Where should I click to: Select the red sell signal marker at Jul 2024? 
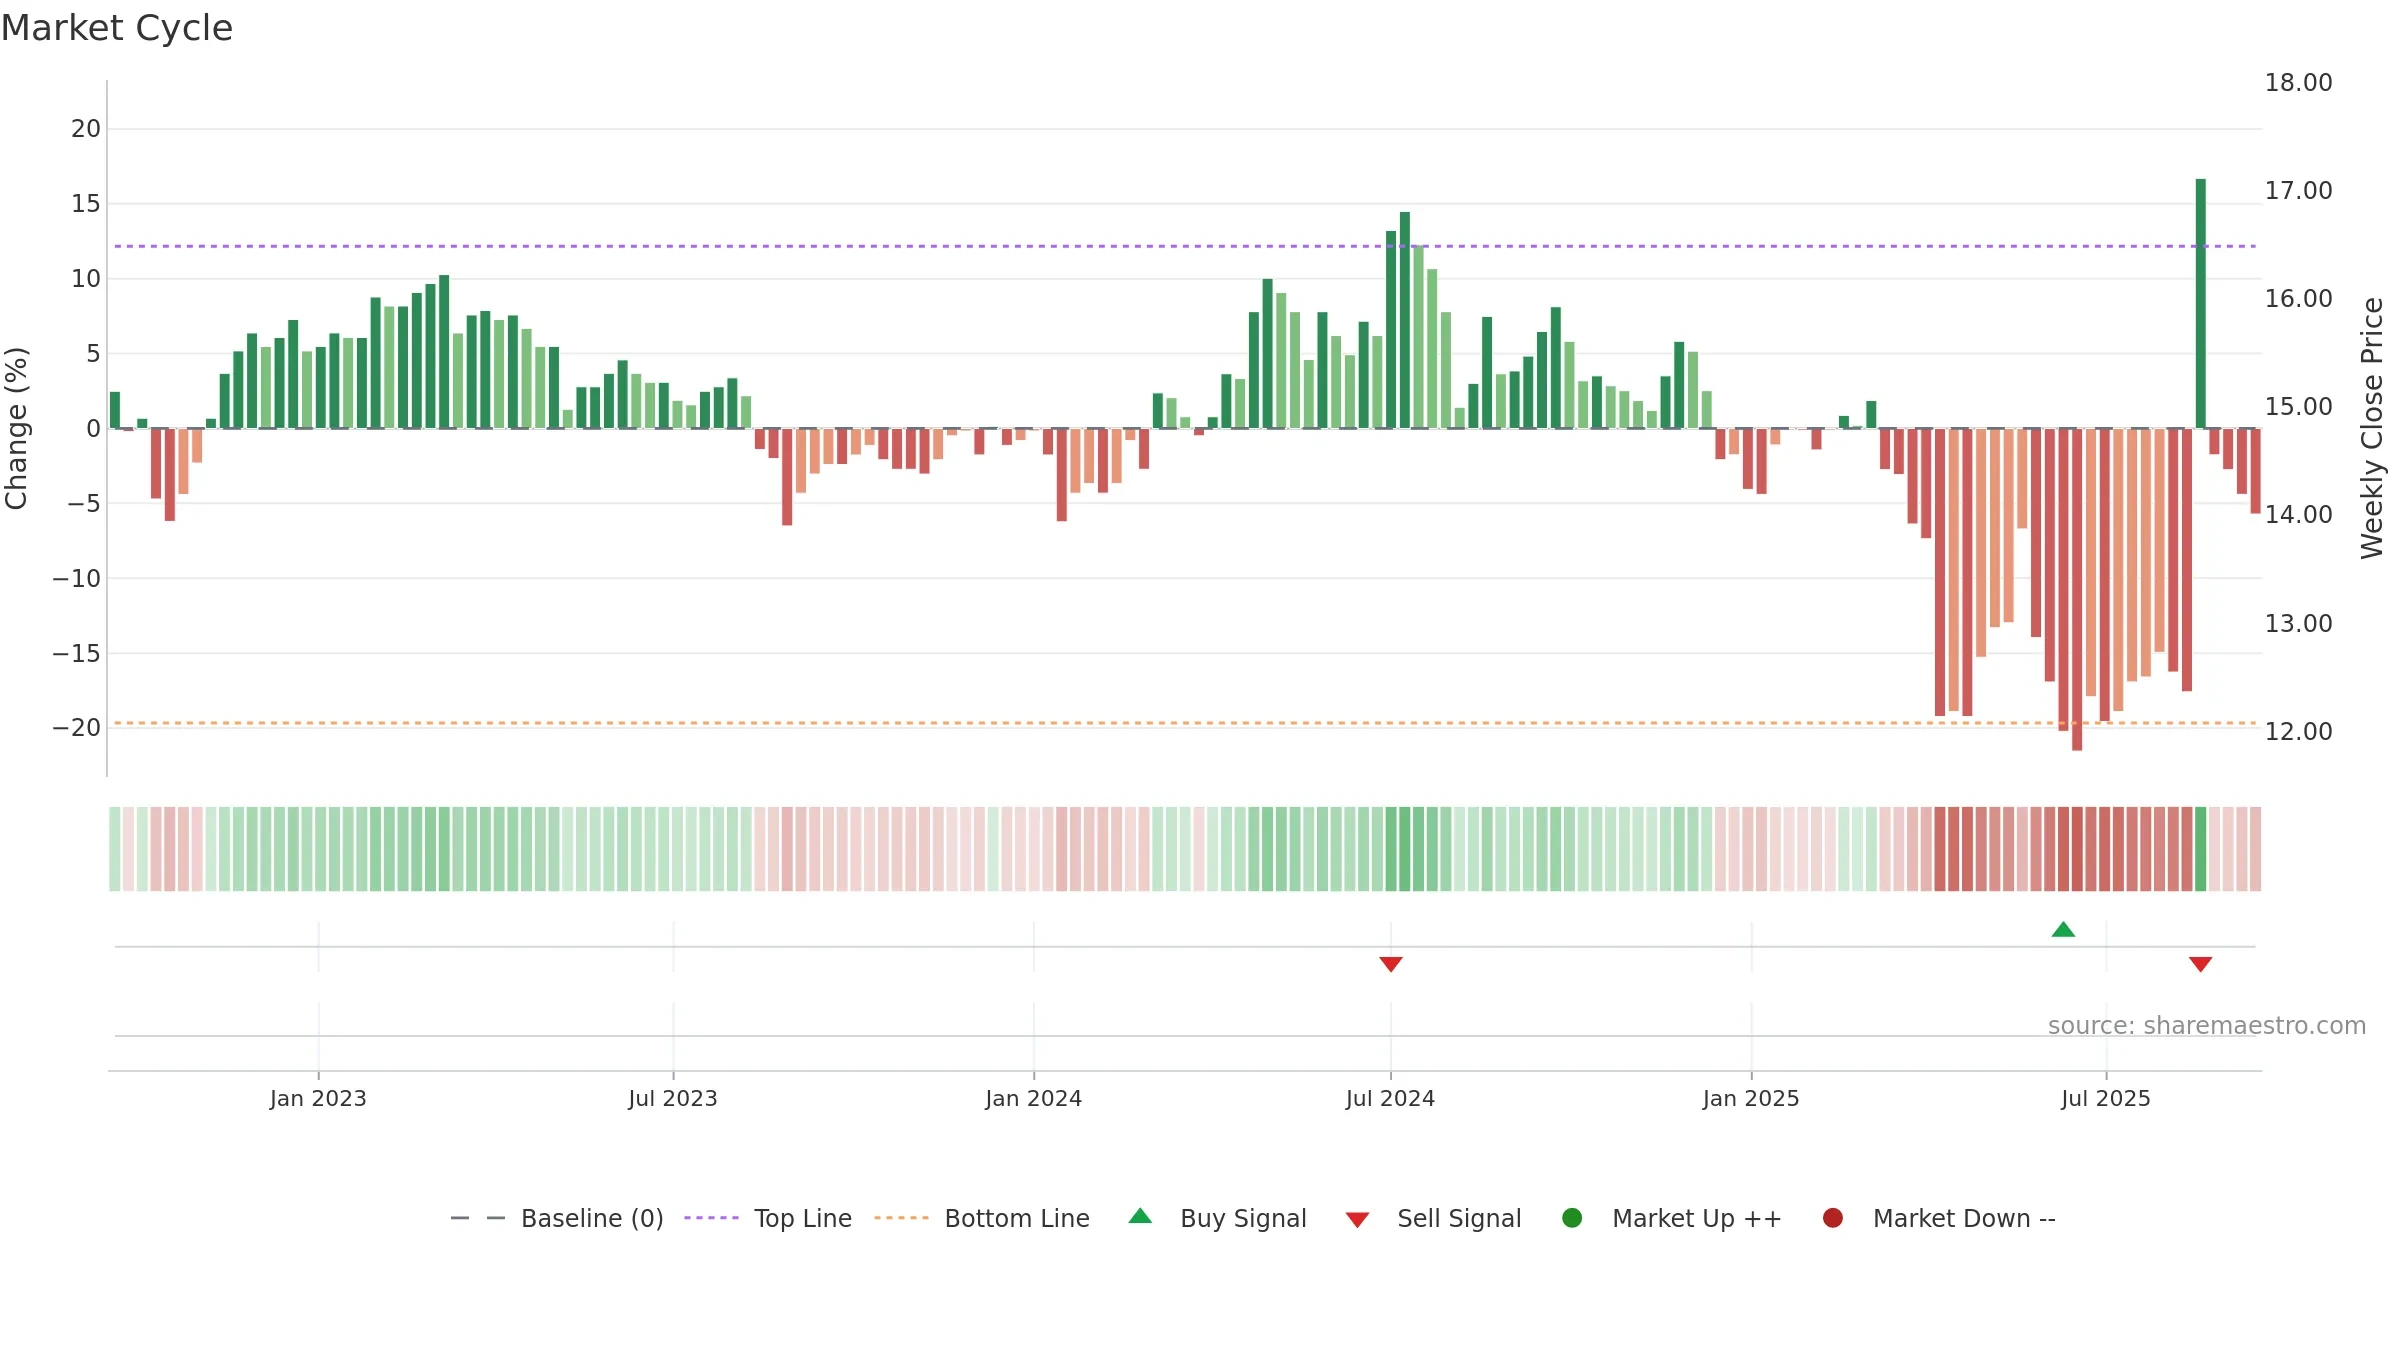click(x=1391, y=964)
